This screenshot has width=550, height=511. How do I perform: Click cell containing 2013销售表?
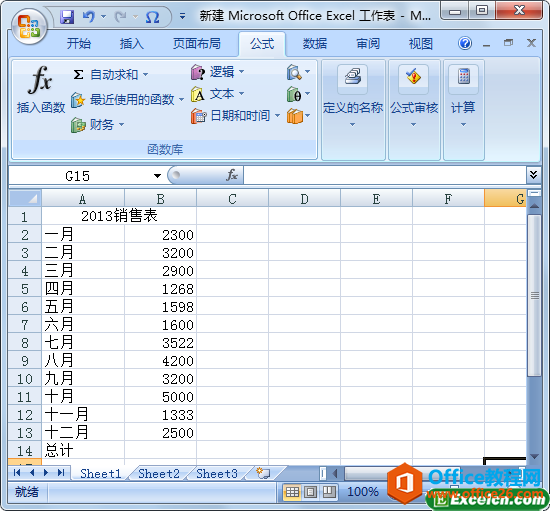(119, 216)
